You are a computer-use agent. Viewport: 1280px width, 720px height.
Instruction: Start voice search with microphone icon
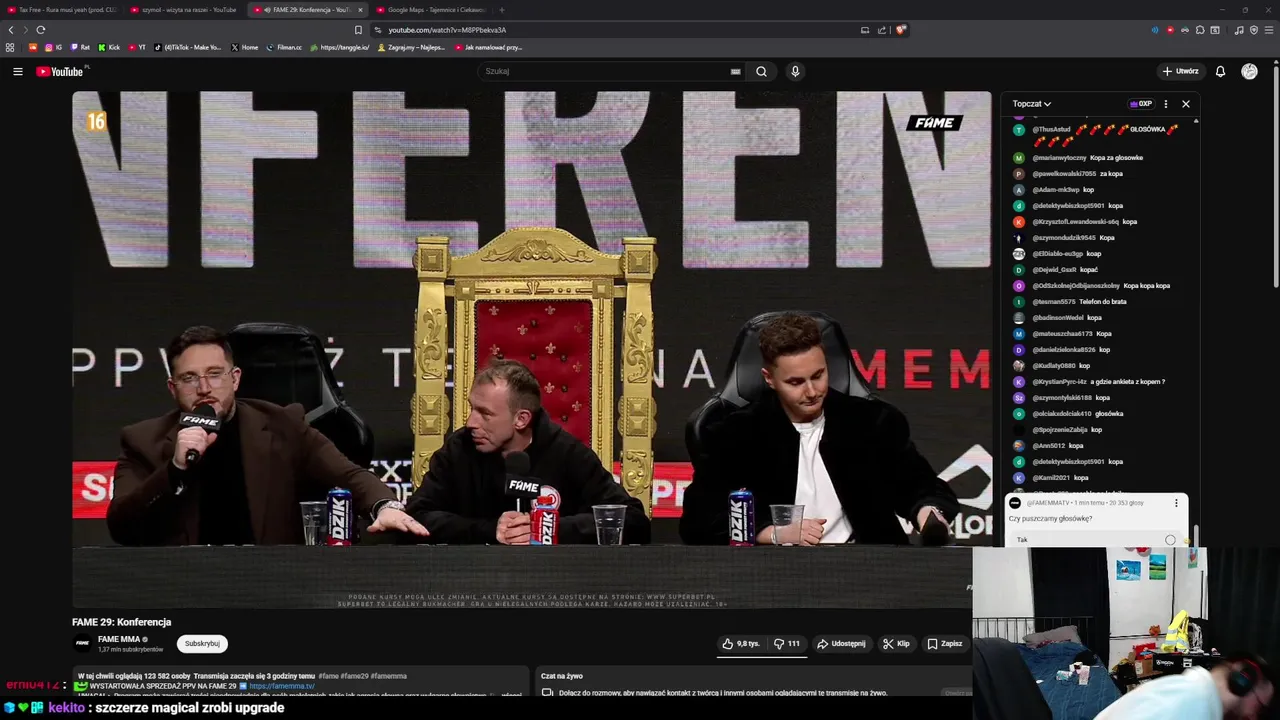795,71
